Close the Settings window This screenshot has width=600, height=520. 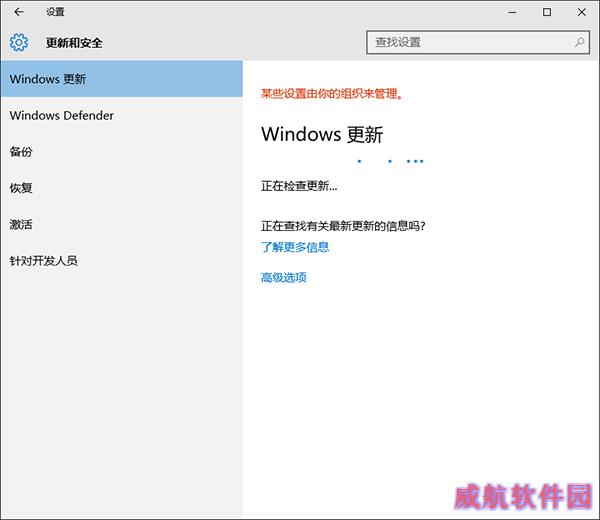[x=582, y=12]
